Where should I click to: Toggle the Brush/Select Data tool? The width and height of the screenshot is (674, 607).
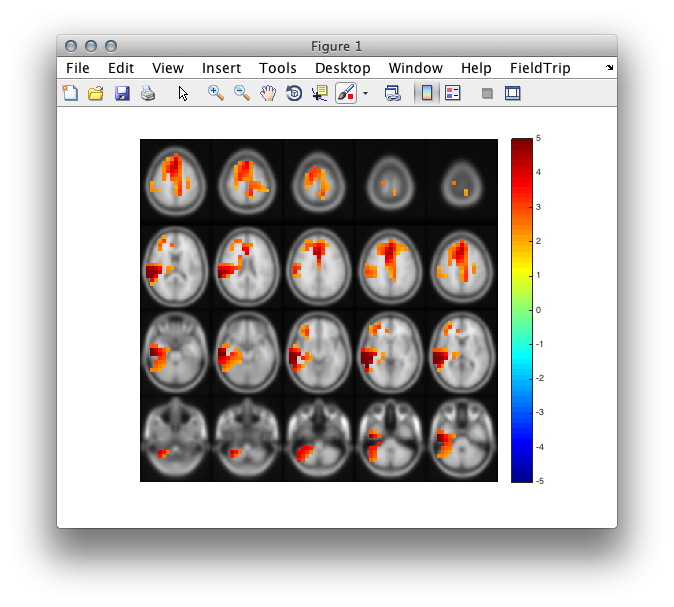pyautogui.click(x=346, y=93)
